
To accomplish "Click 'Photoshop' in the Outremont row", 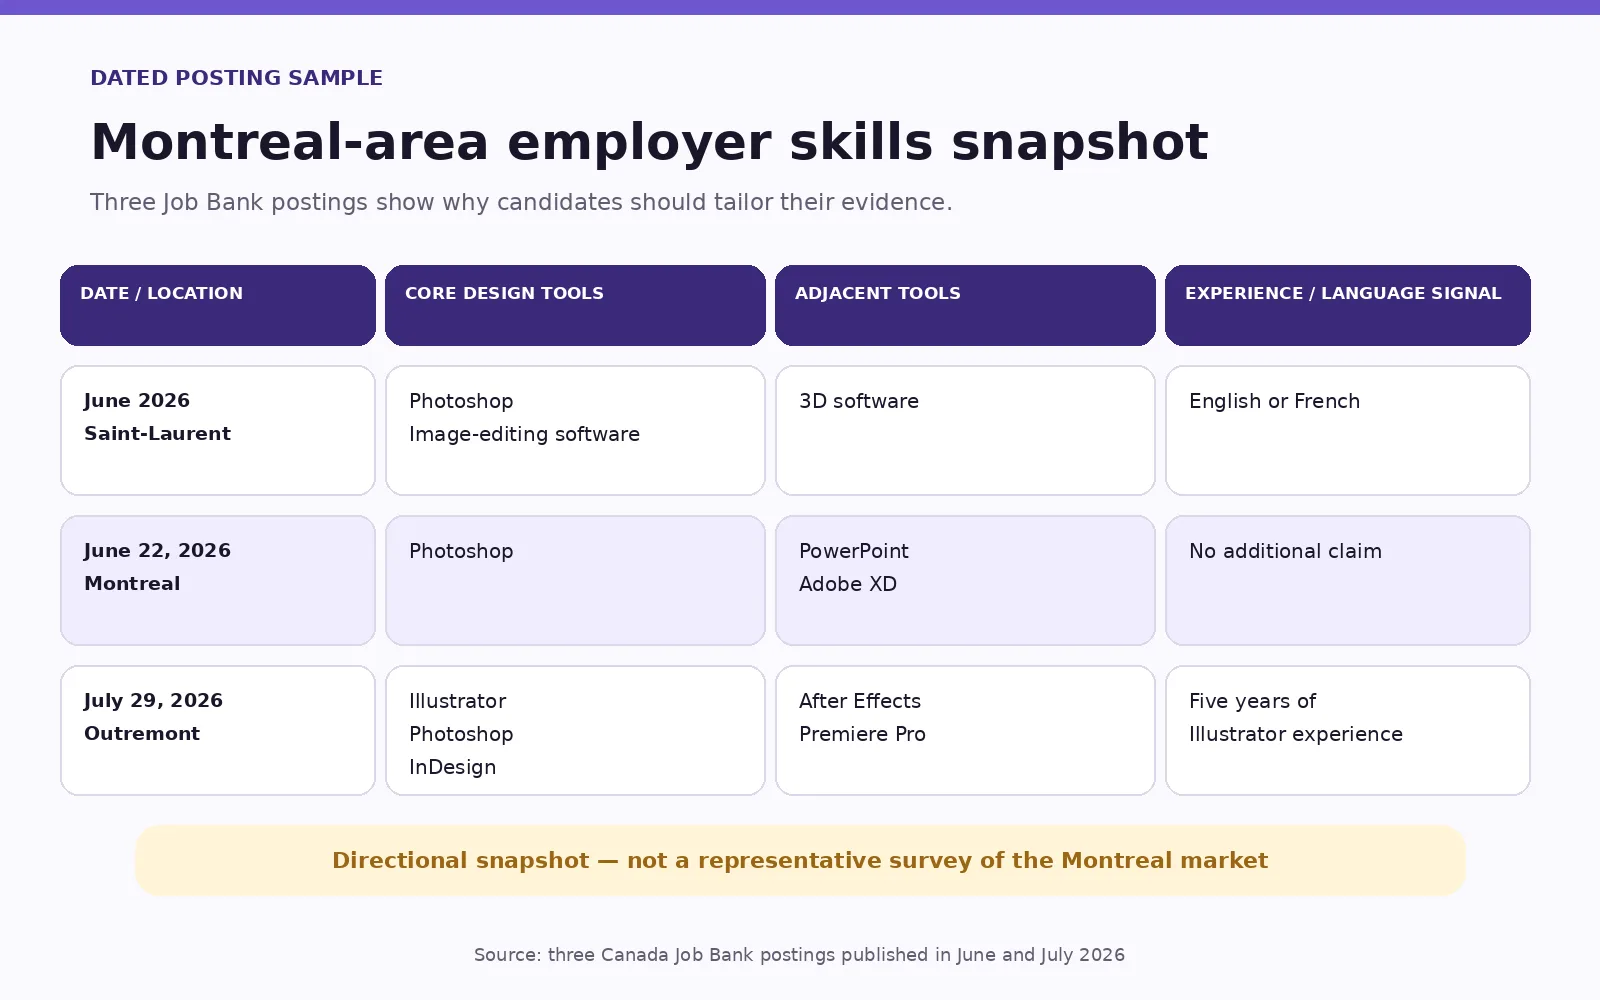I will click(x=461, y=734).
